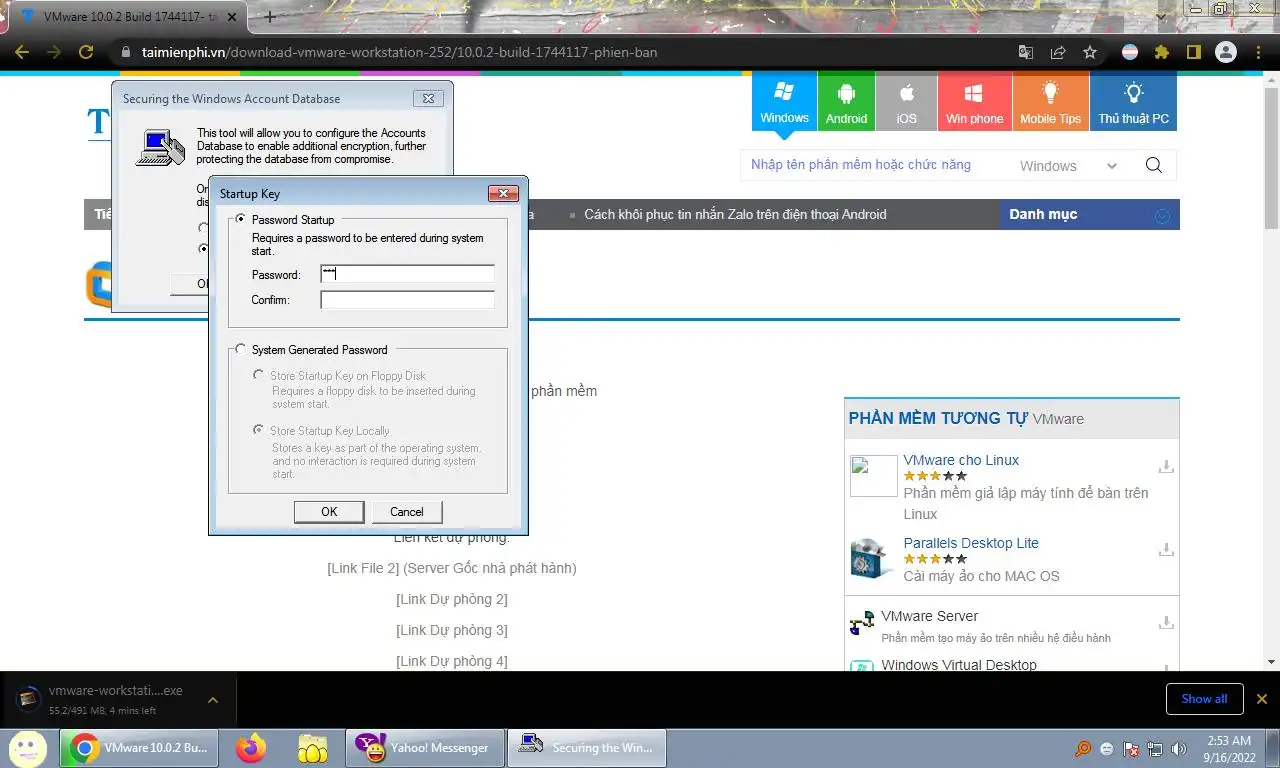This screenshot has height=768, width=1280.
Task: Click the translate page icon in address bar
Action: [x=1026, y=52]
